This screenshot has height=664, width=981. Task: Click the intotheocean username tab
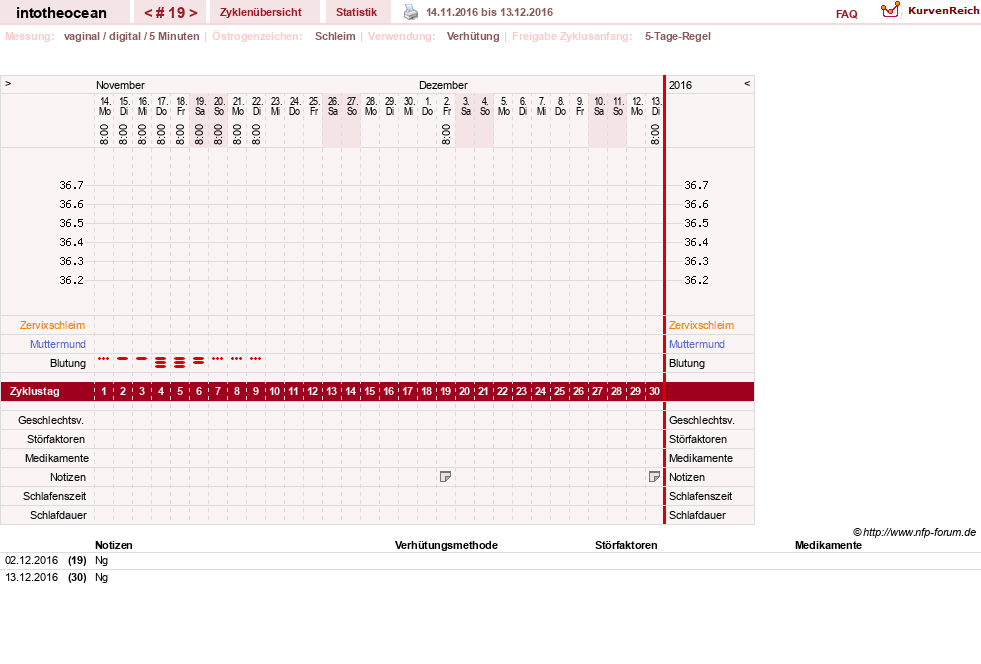click(61, 13)
